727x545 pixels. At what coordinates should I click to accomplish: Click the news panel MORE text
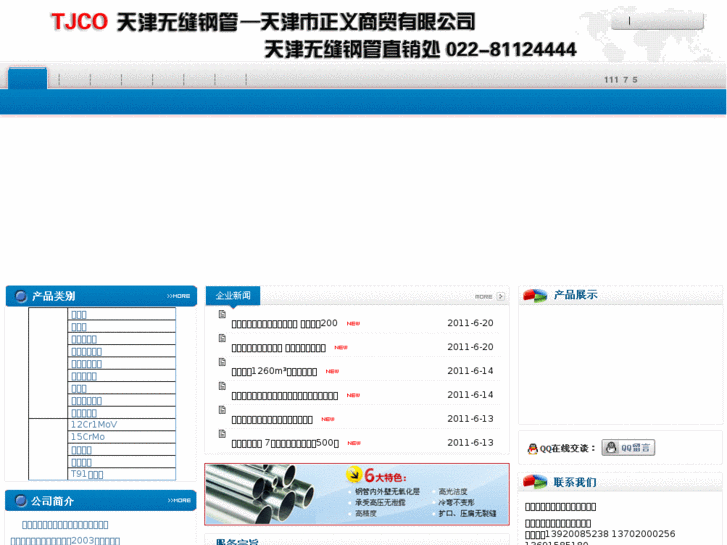pos(484,296)
